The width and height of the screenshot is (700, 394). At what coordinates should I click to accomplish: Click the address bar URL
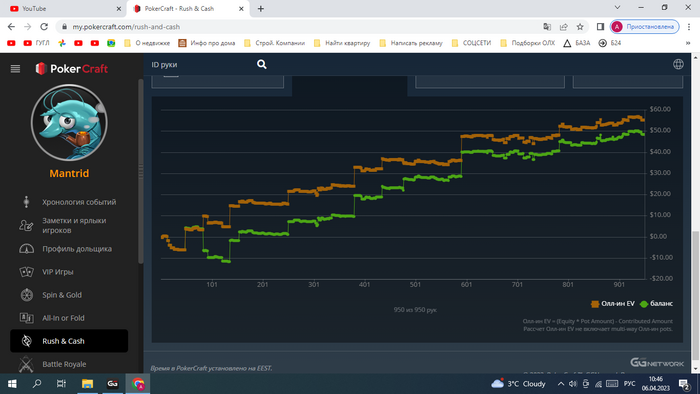pos(126,27)
